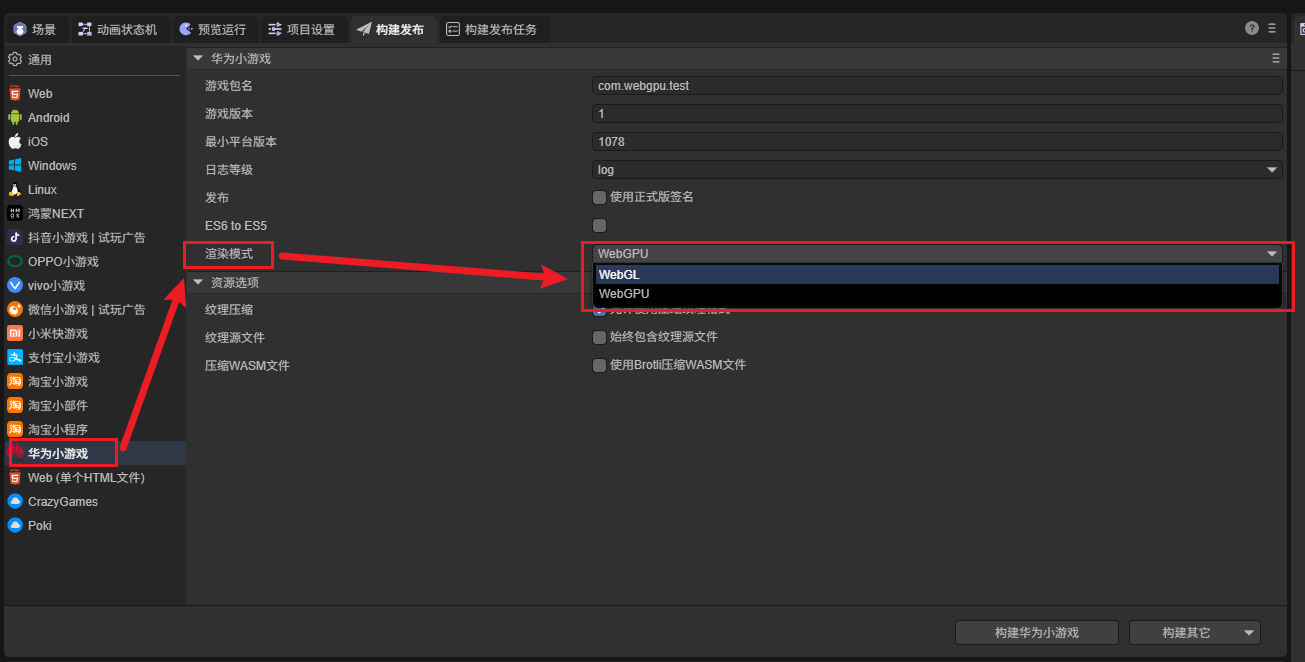
Task: Click the HTML5 icon for Web (单个HTML文件)
Action: [x=15, y=477]
